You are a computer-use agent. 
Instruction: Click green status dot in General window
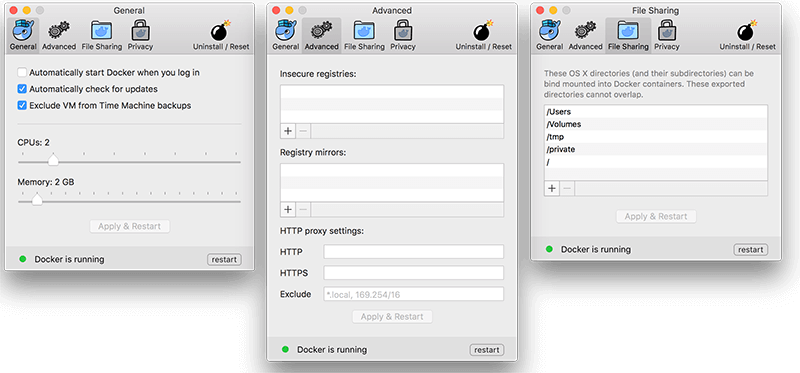pos(23,259)
